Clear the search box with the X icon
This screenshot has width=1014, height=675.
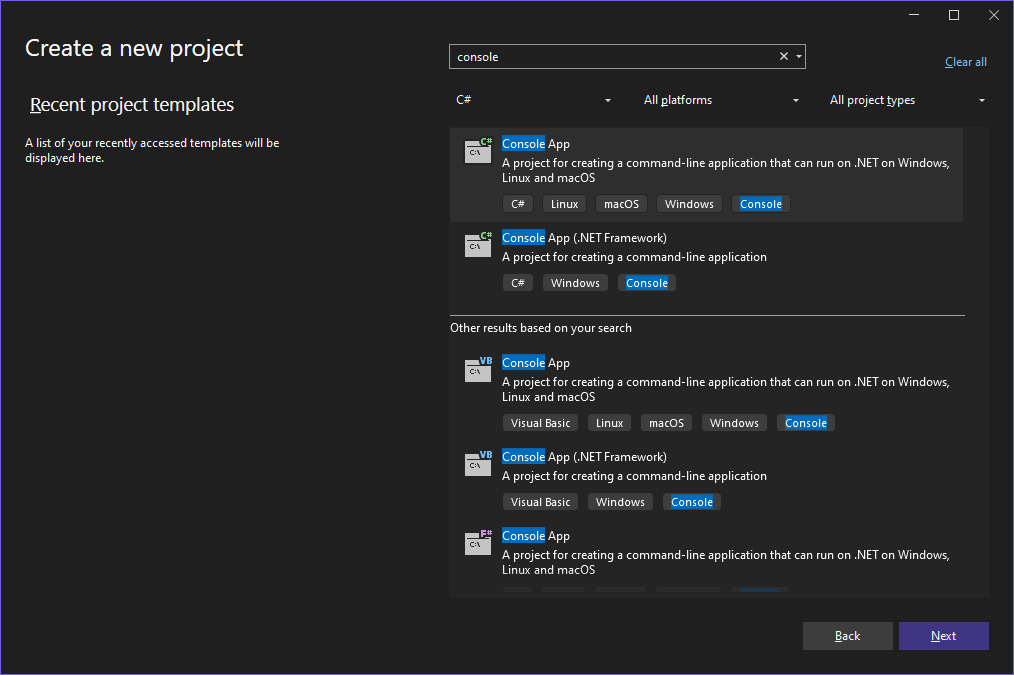click(x=784, y=56)
